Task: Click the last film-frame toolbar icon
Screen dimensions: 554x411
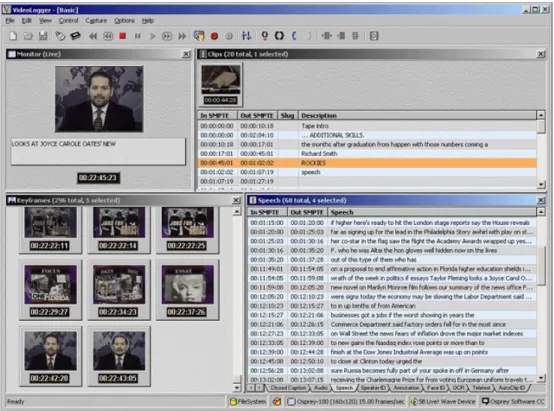Action: click(374, 36)
